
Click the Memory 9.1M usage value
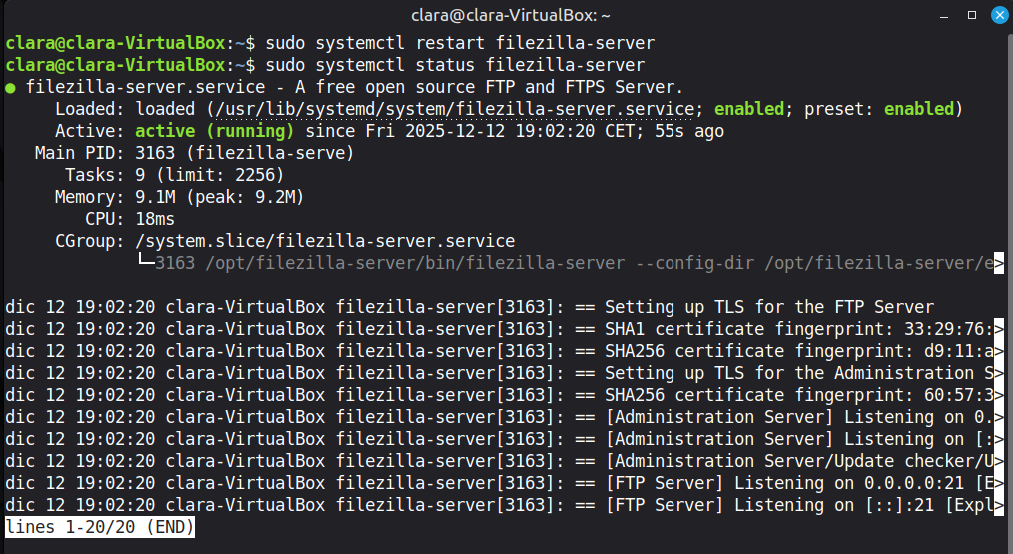(155, 197)
